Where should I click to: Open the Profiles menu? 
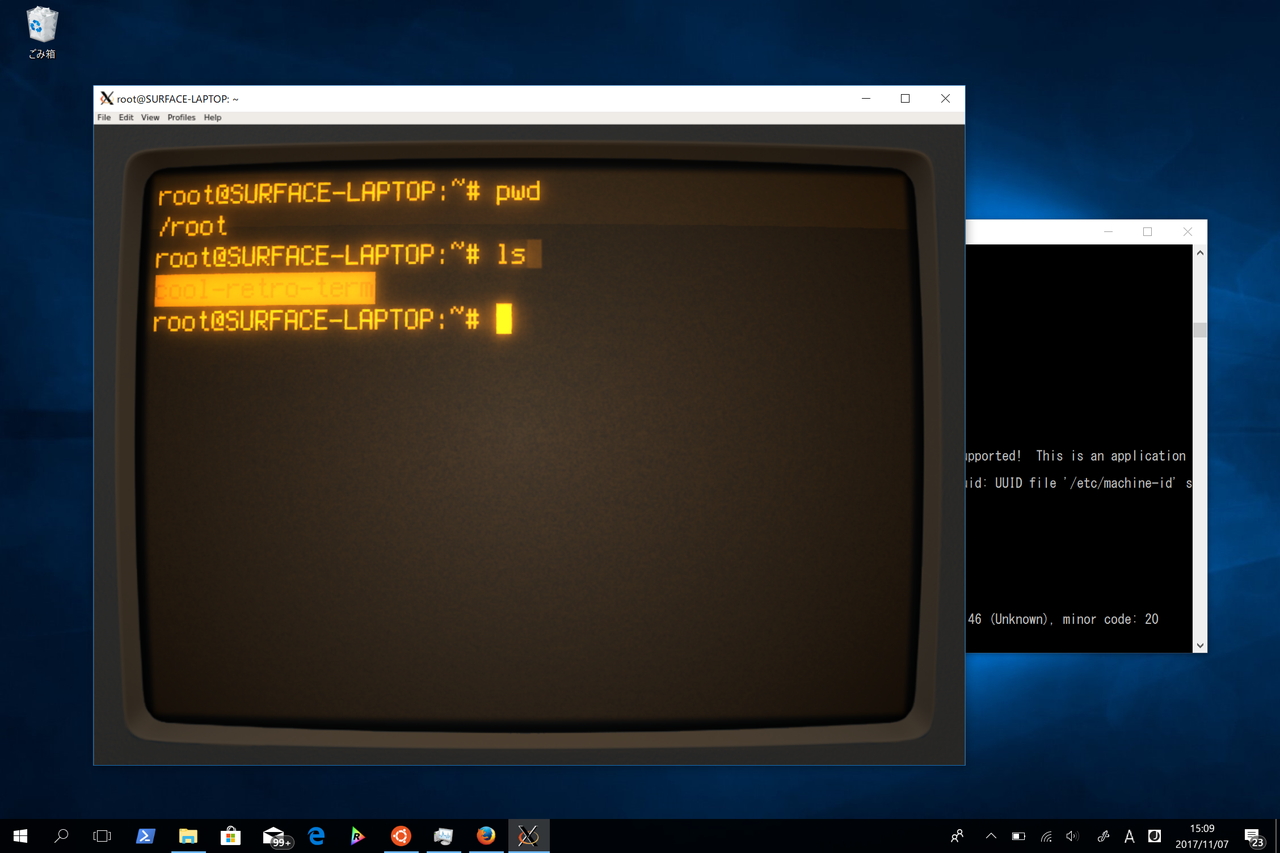click(181, 117)
